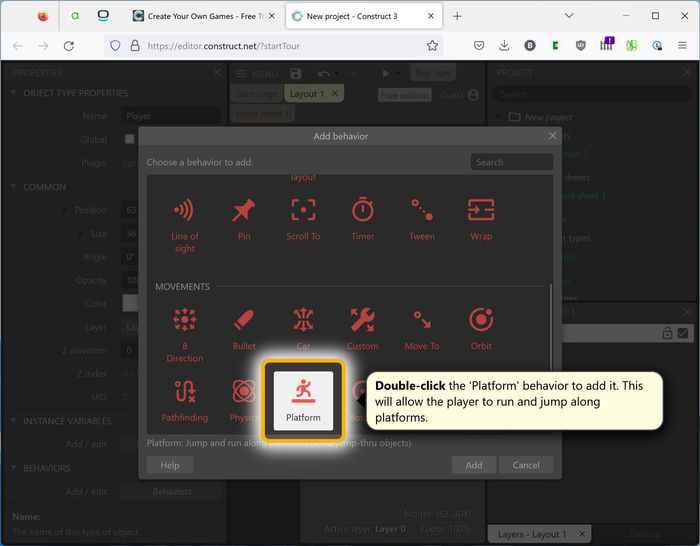This screenshot has height=546, width=700.
Task: Toggle the layer lock icon
Action: [667, 333]
